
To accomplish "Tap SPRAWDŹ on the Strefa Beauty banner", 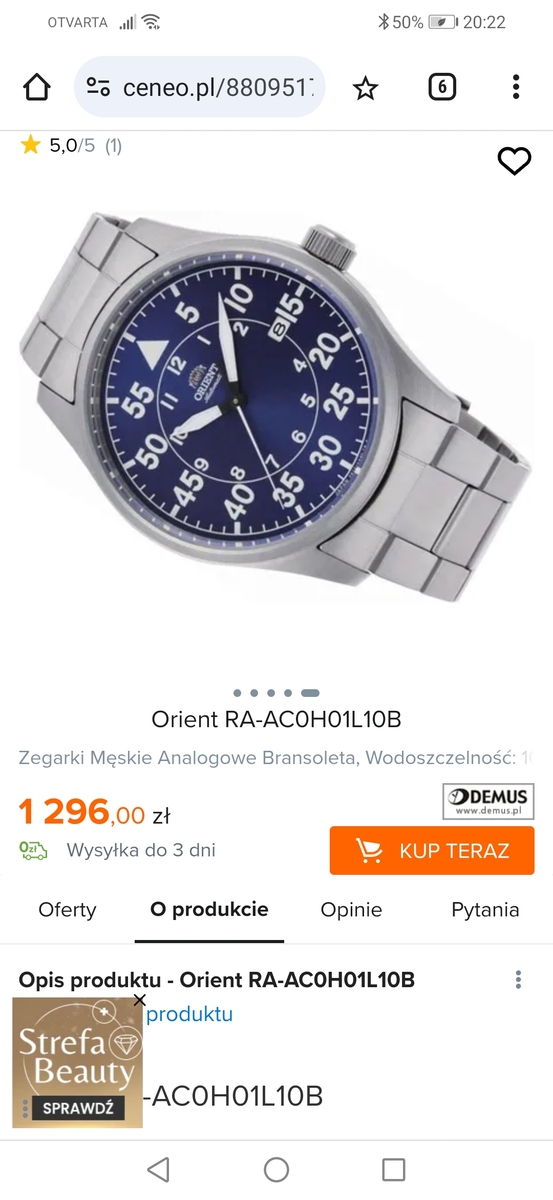I will [x=77, y=1108].
